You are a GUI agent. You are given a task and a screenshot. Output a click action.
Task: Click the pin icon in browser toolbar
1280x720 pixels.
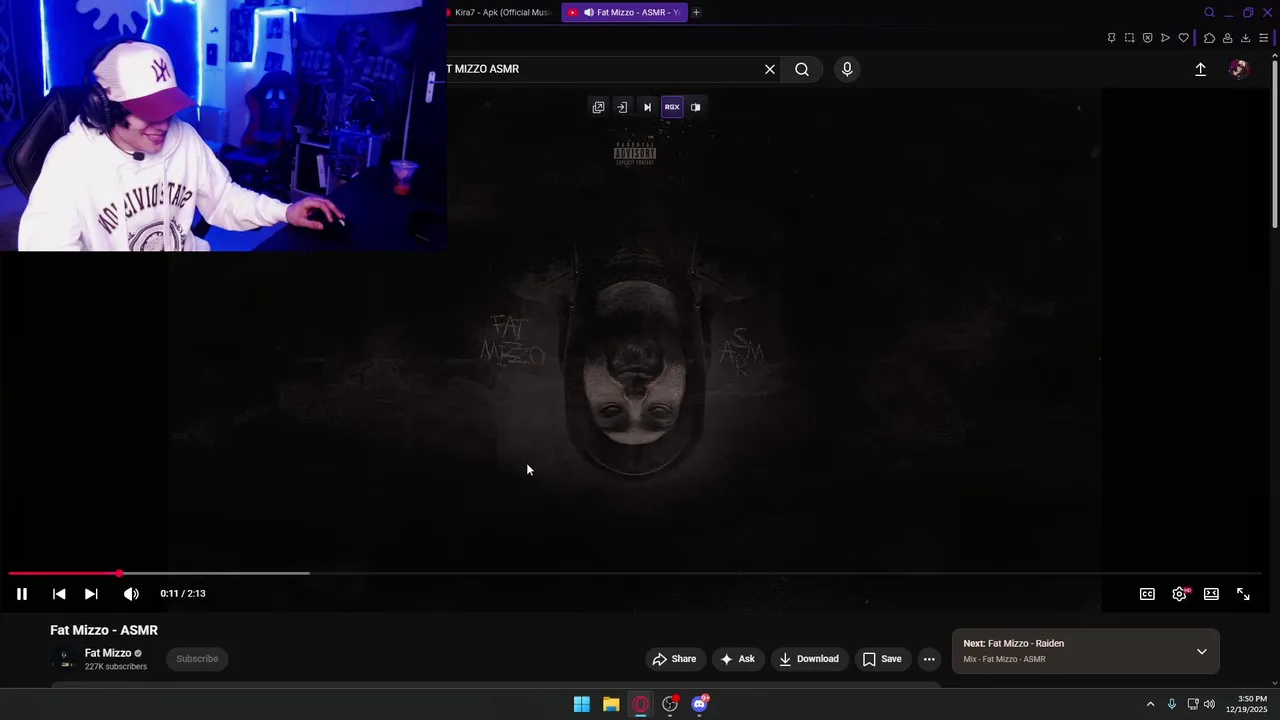click(x=1111, y=38)
